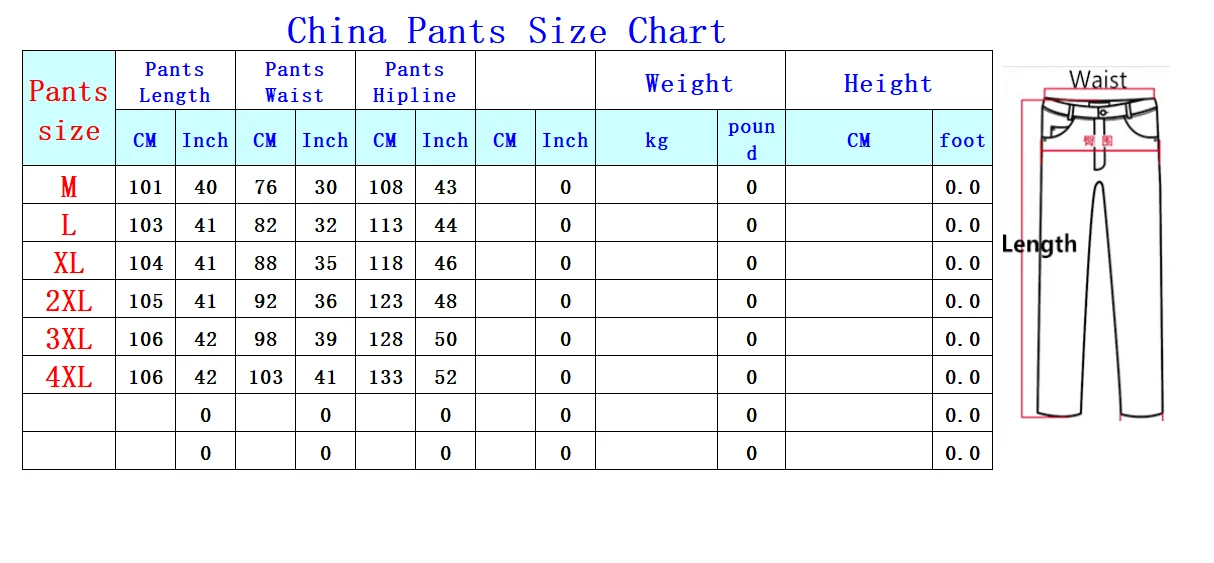
Task: Click the Waist label on the diagram
Action: tap(1097, 79)
